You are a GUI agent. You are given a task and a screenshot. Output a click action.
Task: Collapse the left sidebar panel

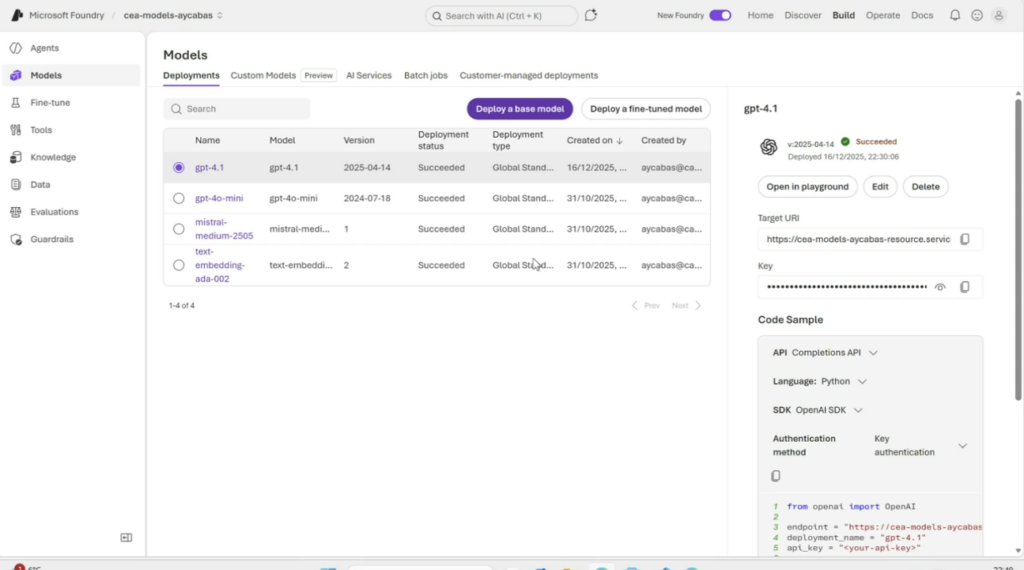coord(126,538)
